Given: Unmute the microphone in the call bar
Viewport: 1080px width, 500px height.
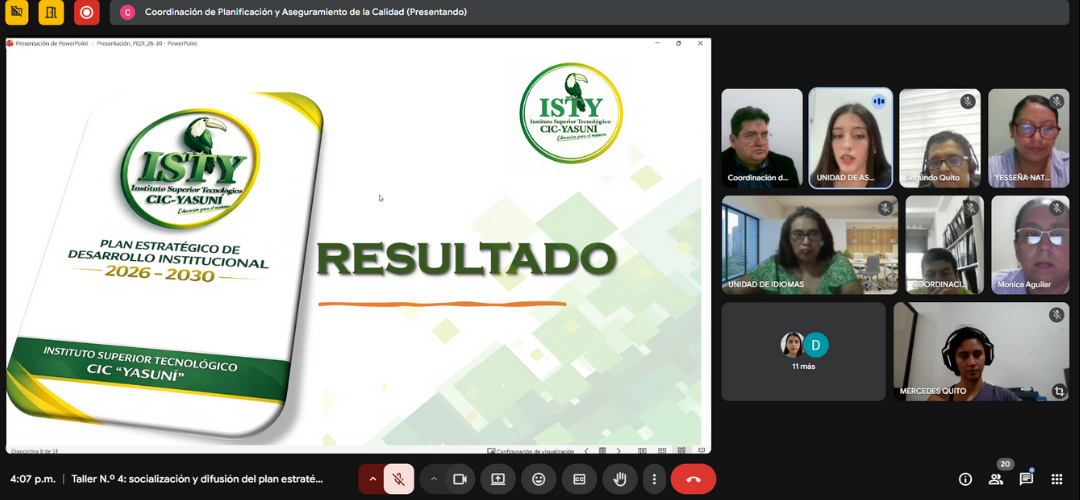Looking at the screenshot, I should coord(398,479).
